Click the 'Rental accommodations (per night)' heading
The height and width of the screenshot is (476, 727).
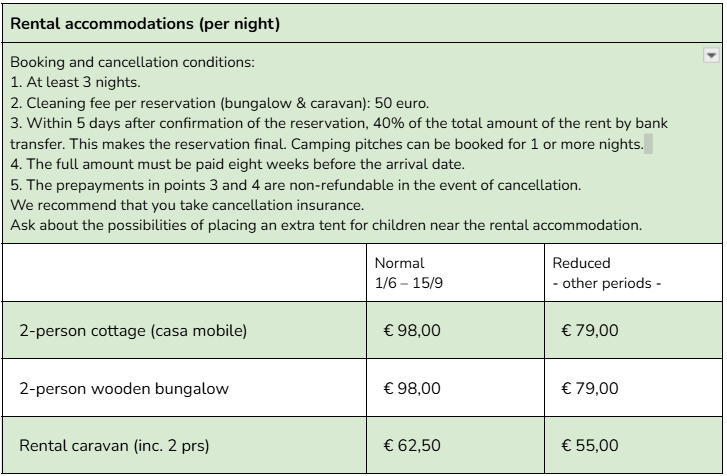(144, 22)
